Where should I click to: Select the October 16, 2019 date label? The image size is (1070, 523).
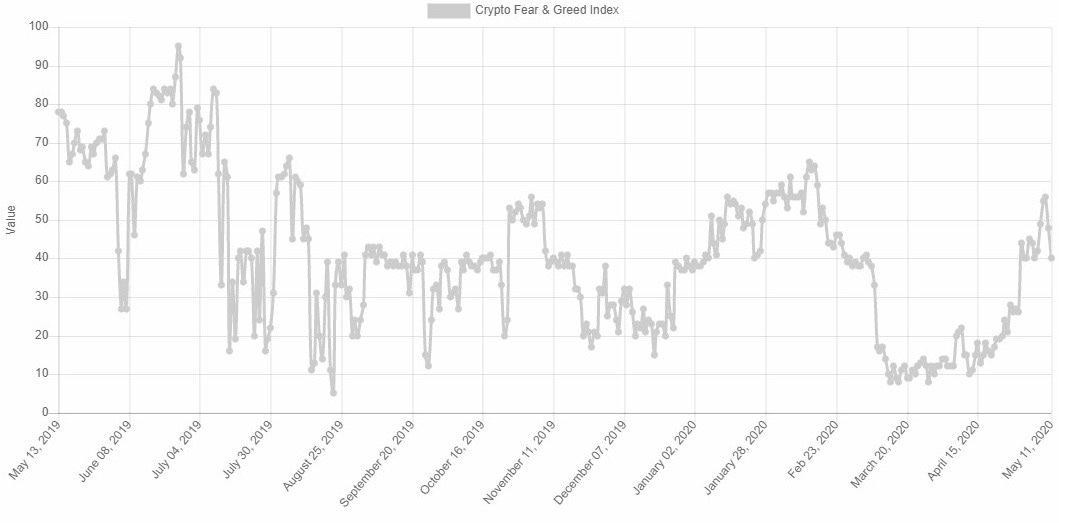click(x=451, y=459)
